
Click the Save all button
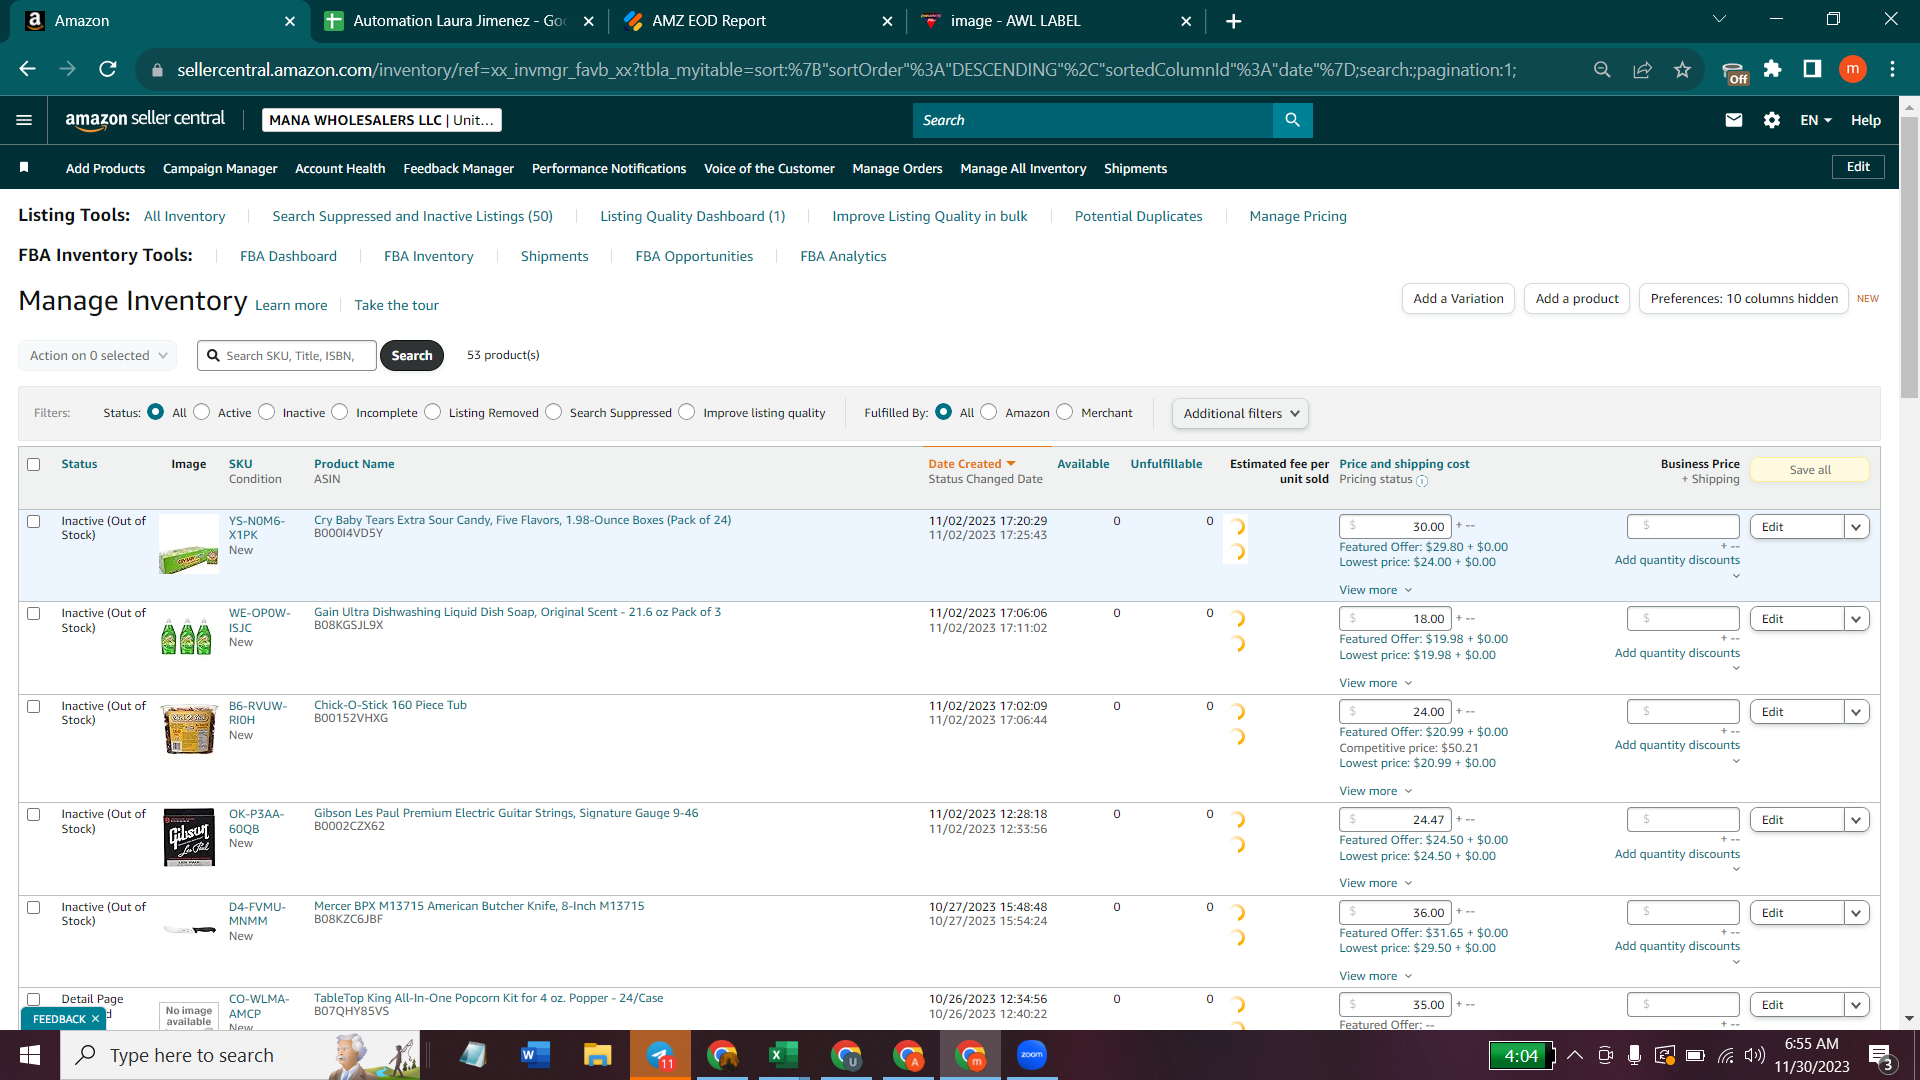[x=1810, y=470]
